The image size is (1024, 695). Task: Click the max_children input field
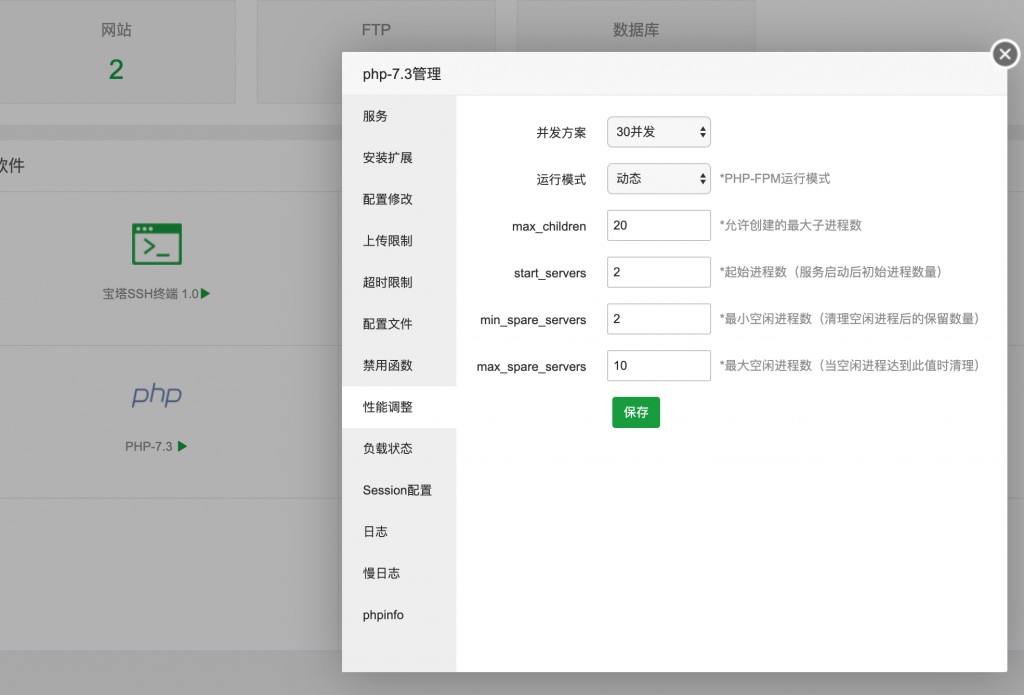click(x=658, y=225)
